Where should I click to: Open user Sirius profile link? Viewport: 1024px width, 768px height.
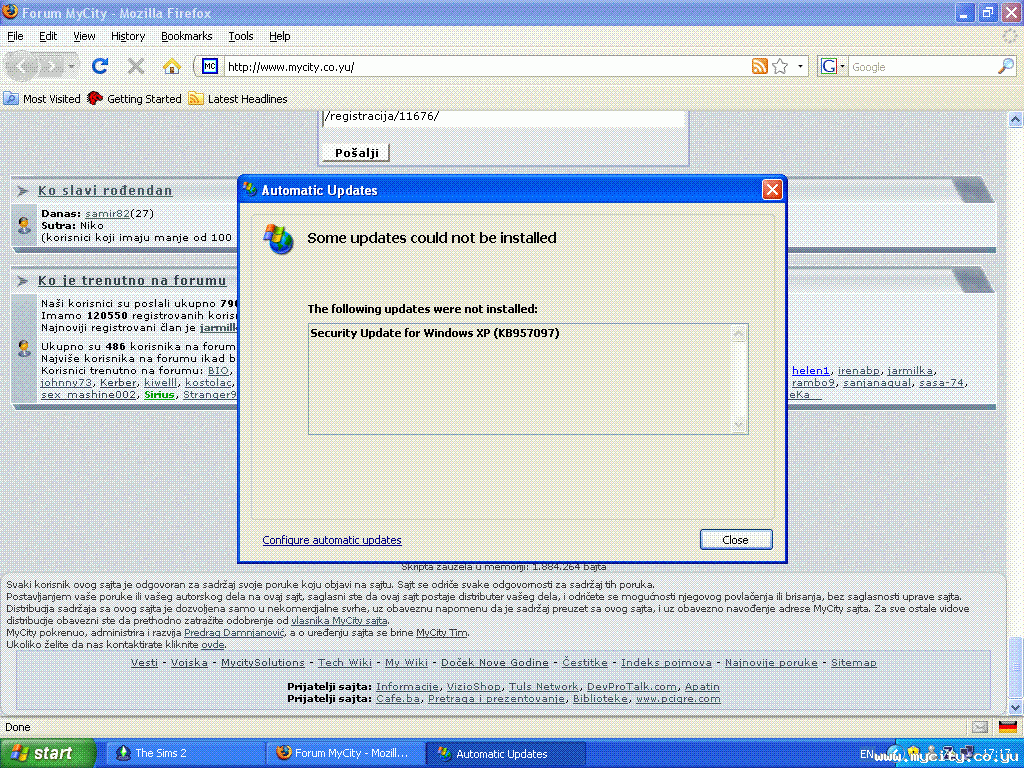click(159, 394)
